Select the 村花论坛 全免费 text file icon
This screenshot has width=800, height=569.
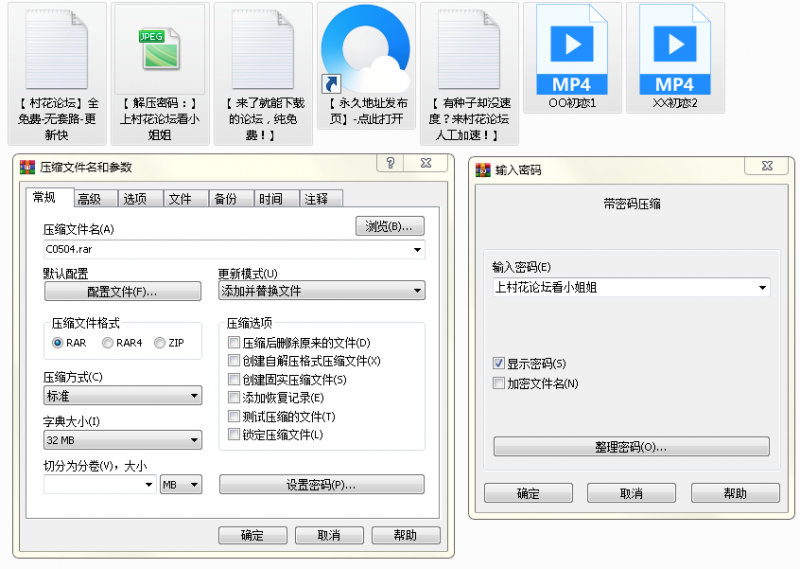pyautogui.click(x=57, y=50)
